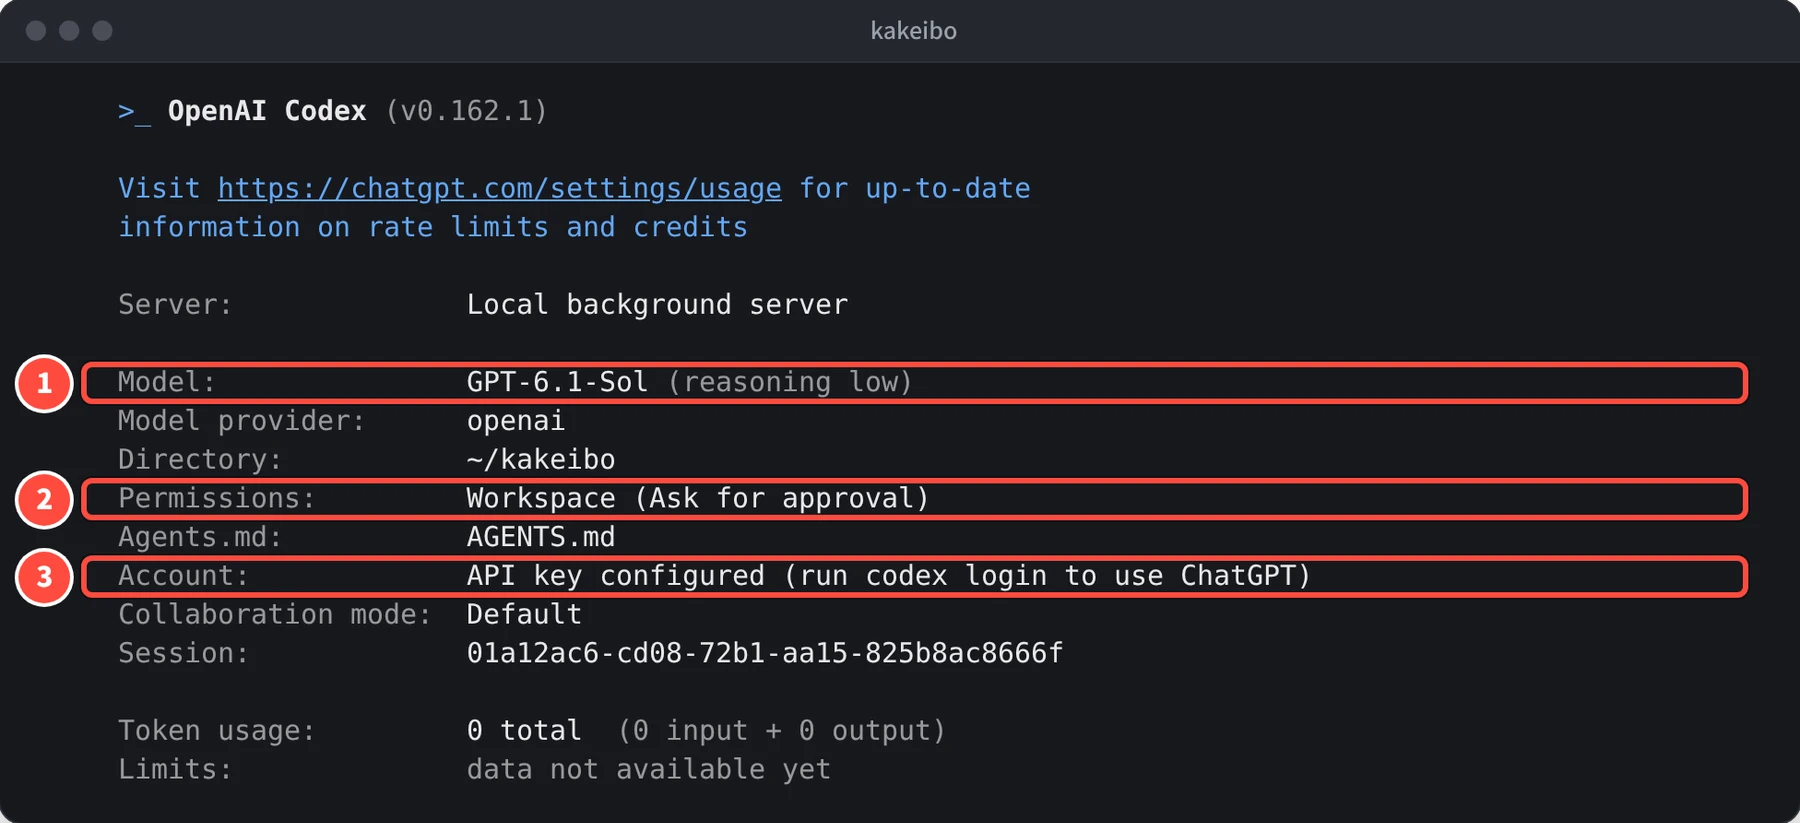Image resolution: width=1800 pixels, height=823 pixels.
Task: Click the Limits: label
Action: 175,769
